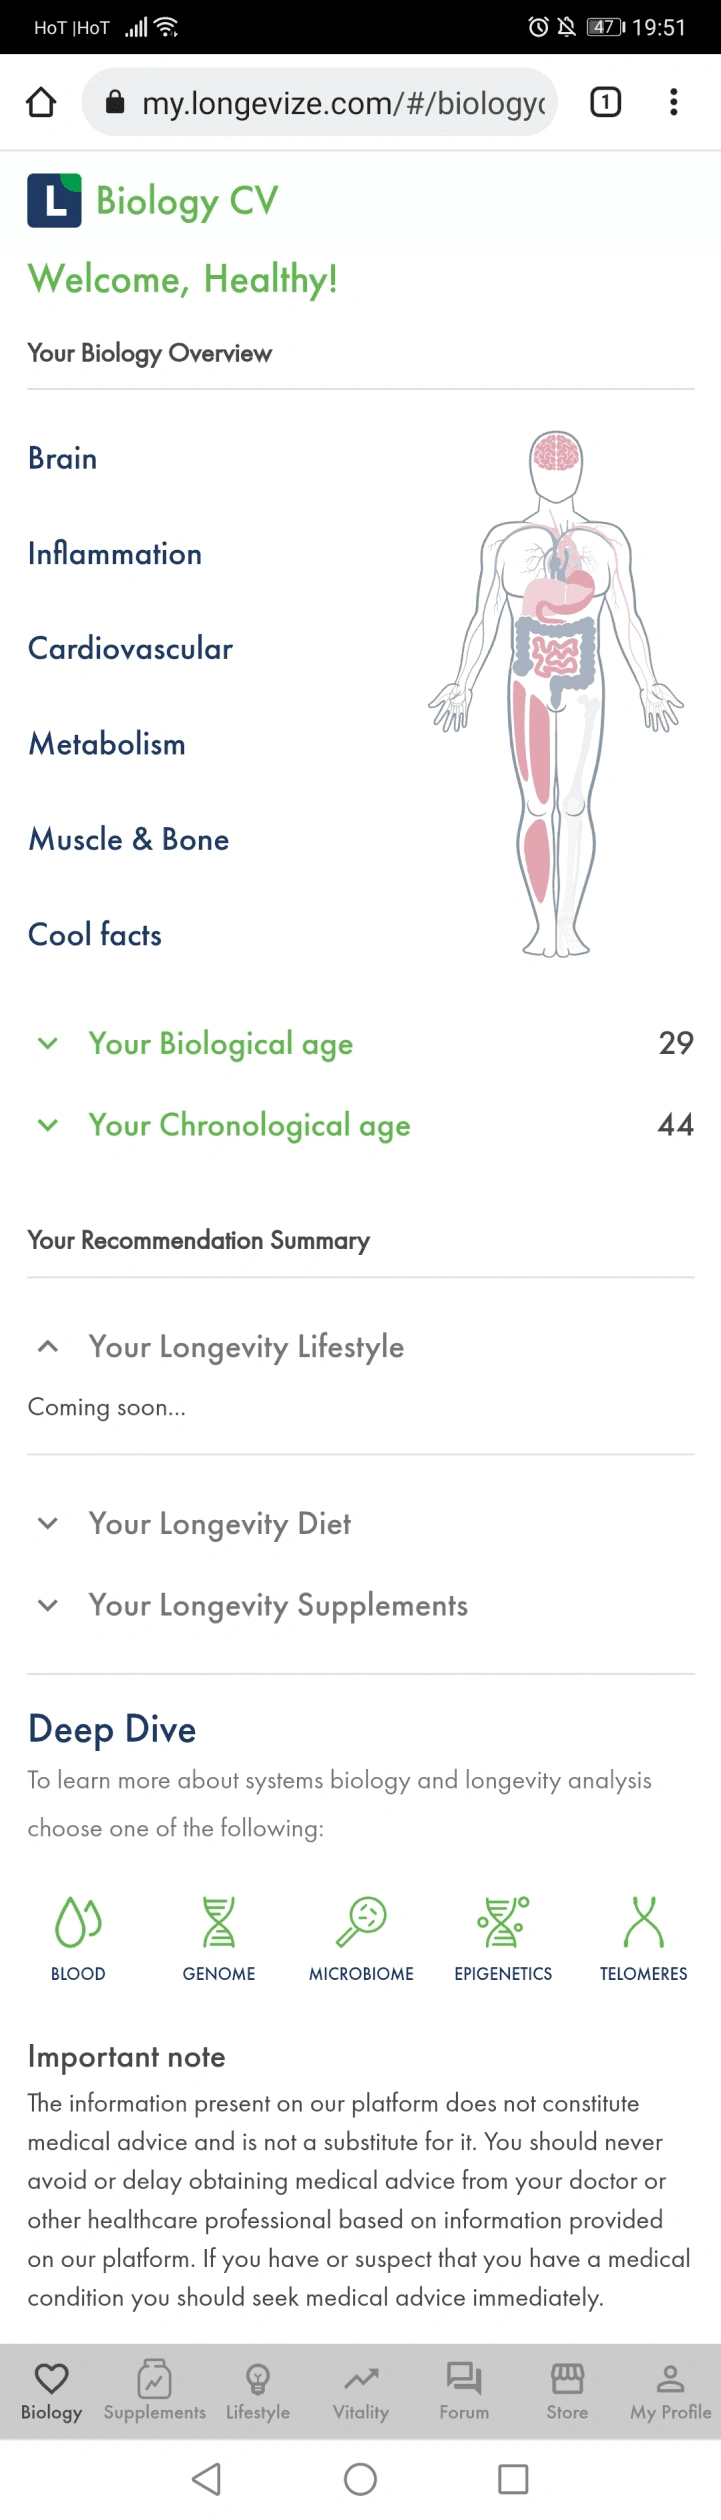
Task: Open the browser tab switcher
Action: click(605, 102)
